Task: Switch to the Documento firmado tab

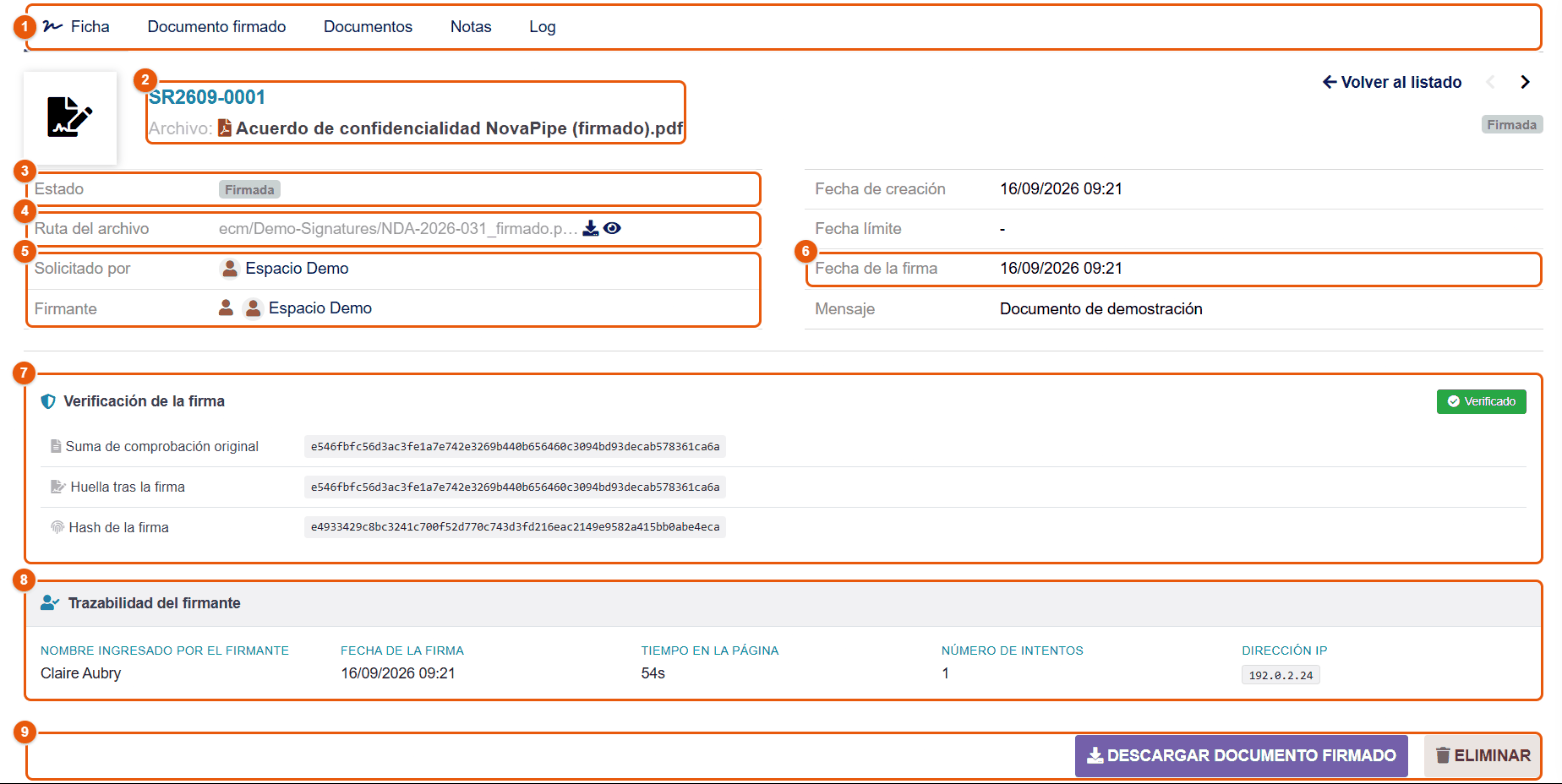Action: pos(217,27)
